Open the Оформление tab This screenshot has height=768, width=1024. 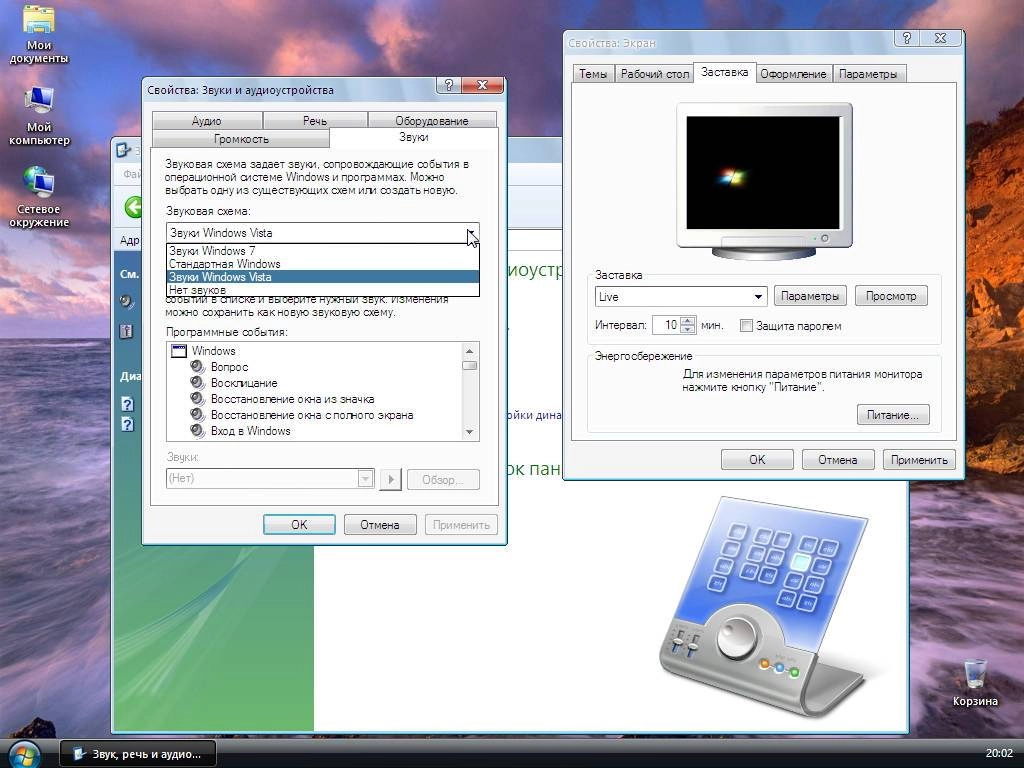pos(793,74)
